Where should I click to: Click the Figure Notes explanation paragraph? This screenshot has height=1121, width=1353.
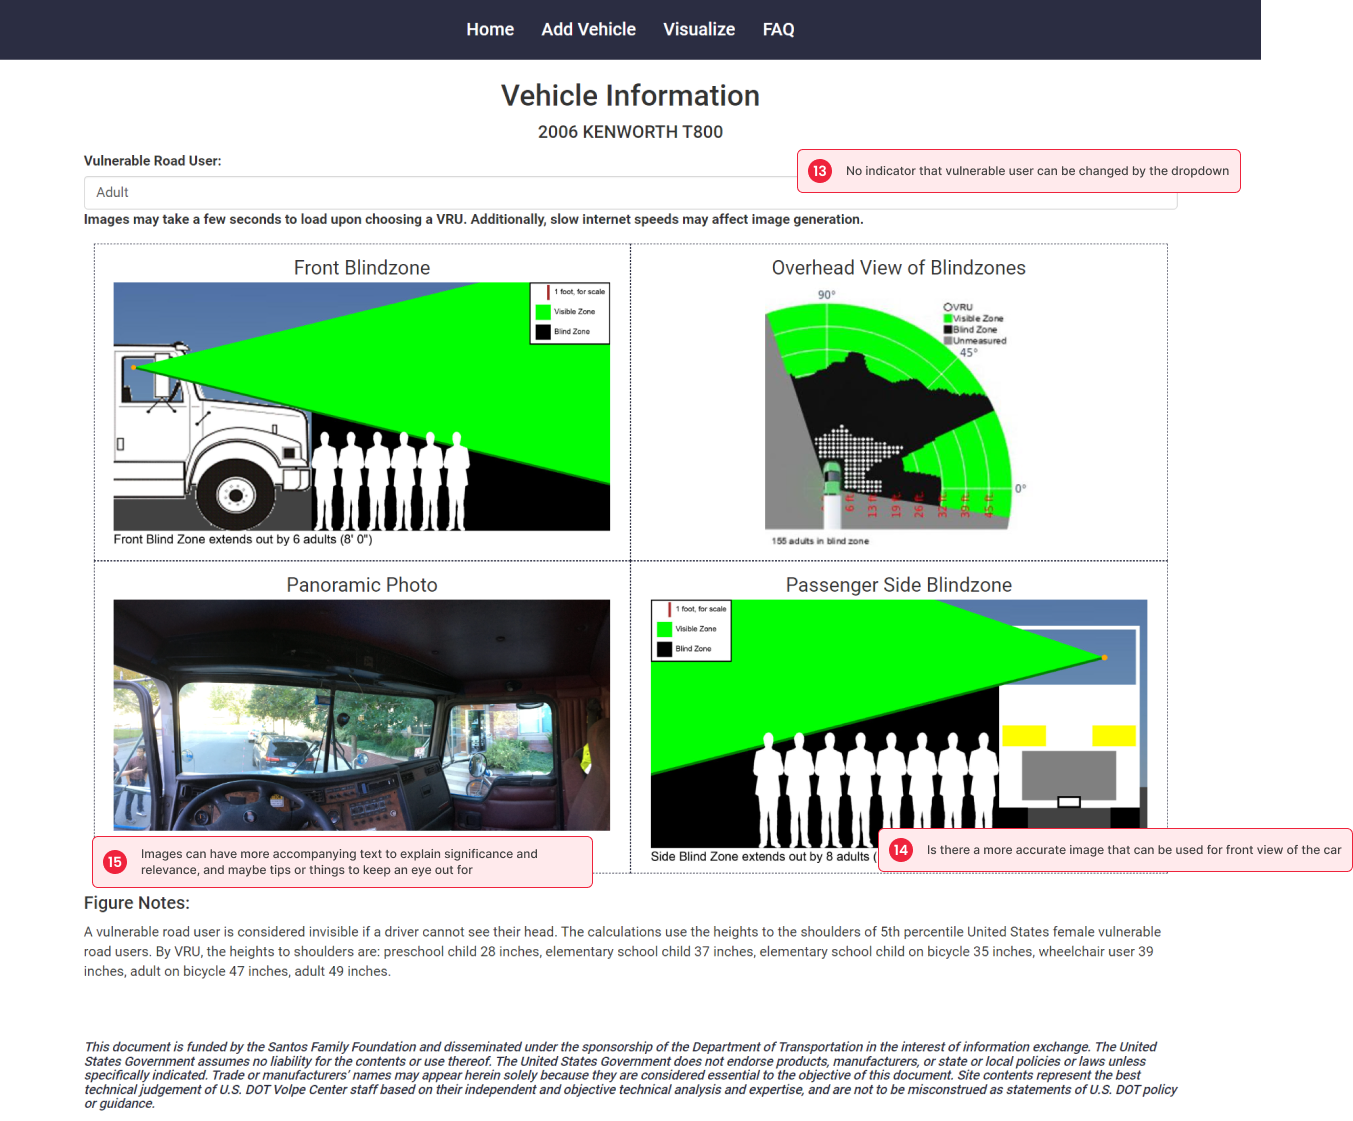point(622,952)
